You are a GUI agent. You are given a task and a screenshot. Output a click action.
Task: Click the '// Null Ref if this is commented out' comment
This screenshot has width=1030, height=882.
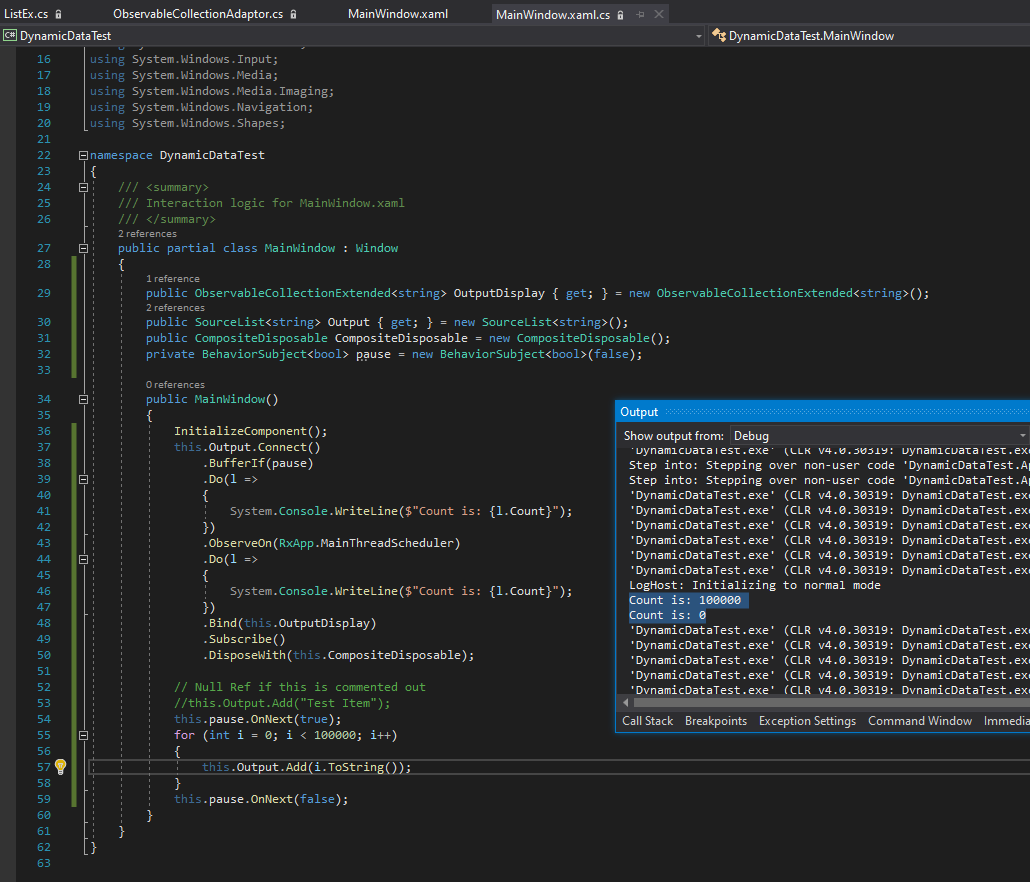300,687
